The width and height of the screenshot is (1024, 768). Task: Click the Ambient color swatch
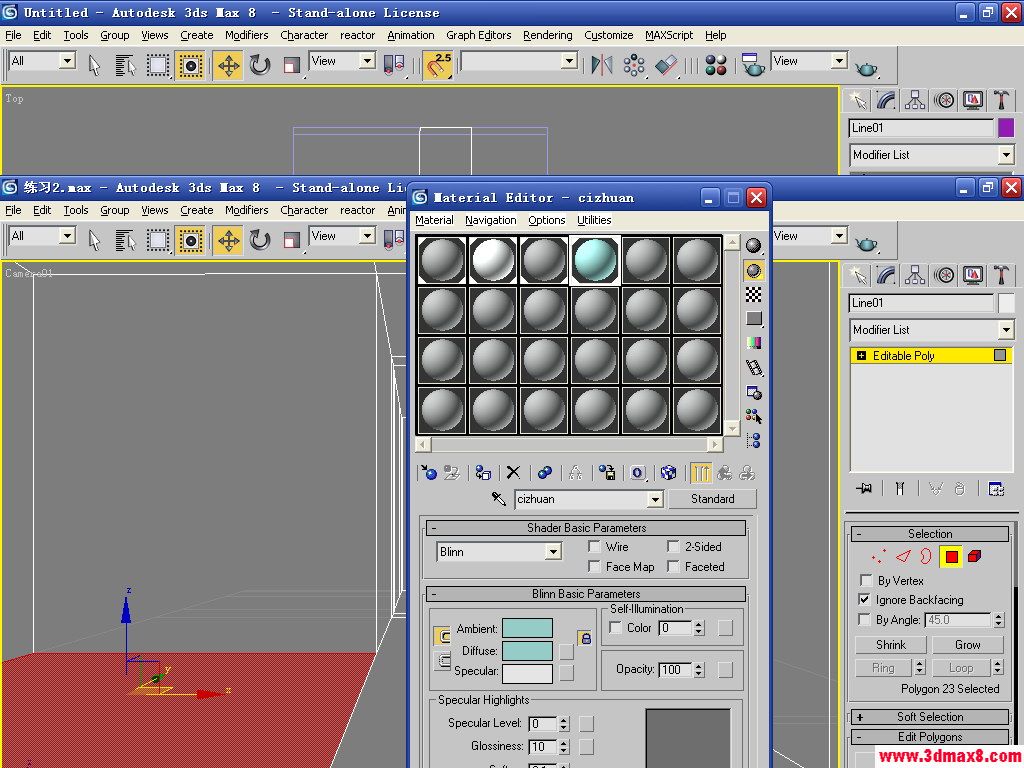(527, 628)
